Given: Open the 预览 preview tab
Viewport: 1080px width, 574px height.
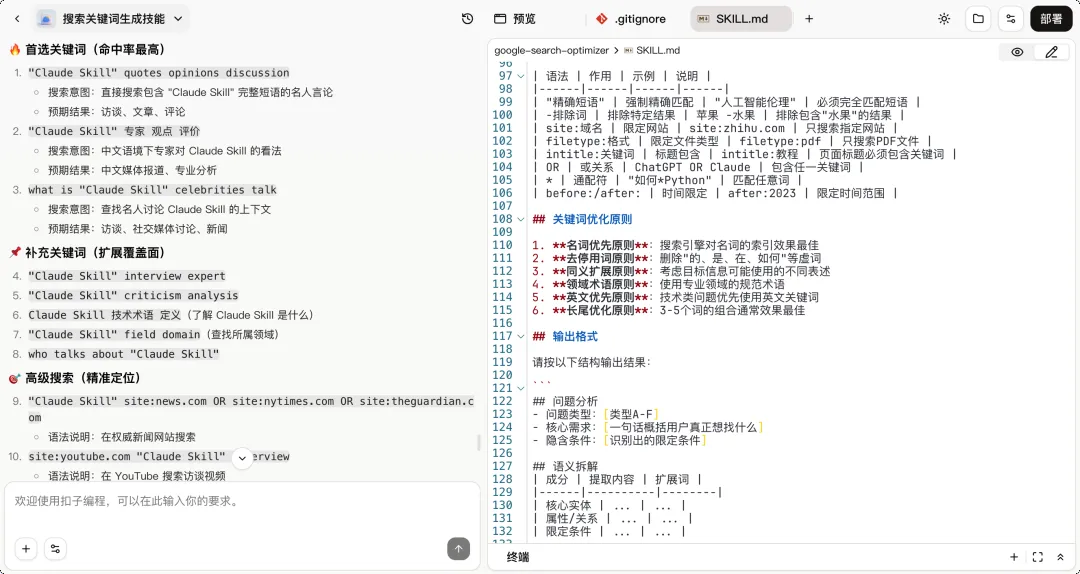Looking at the screenshot, I should [515, 19].
